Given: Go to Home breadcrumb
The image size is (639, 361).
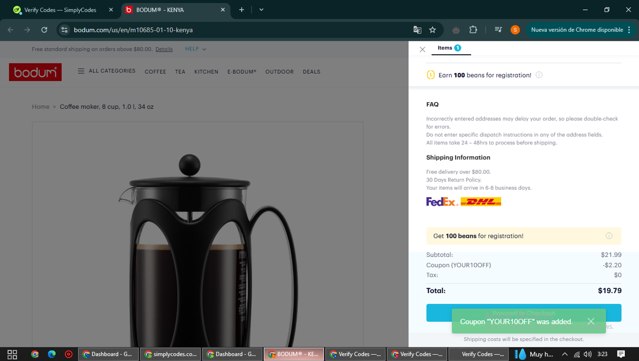Looking at the screenshot, I should [x=40, y=107].
